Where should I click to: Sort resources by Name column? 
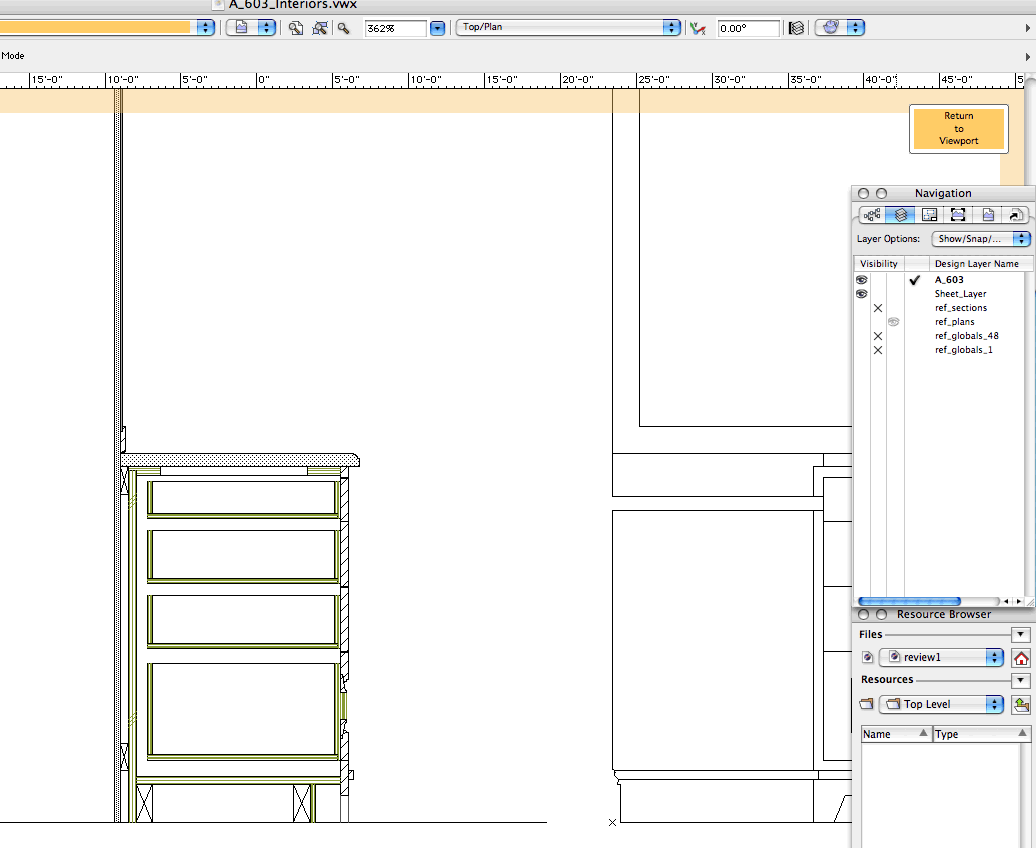pyautogui.click(x=895, y=734)
